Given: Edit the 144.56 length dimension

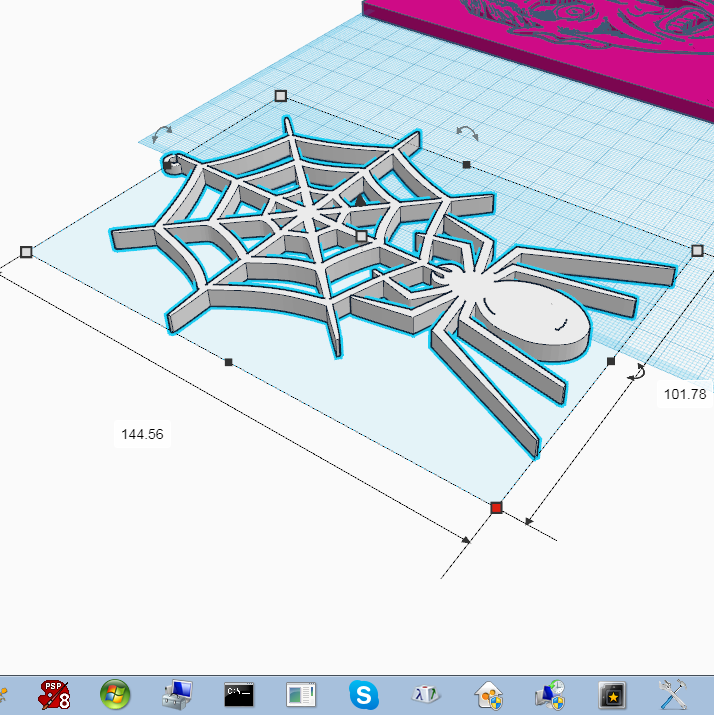Looking at the screenshot, I should click(x=142, y=434).
